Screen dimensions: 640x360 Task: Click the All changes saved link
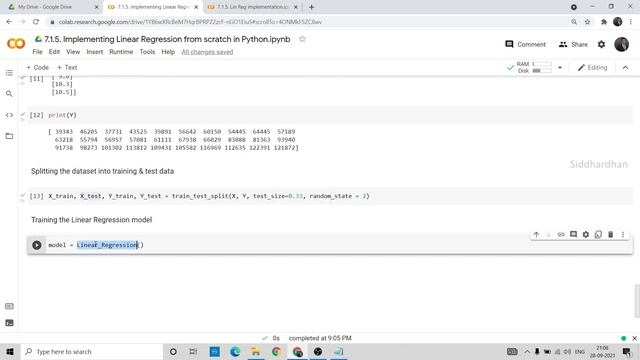(207, 52)
